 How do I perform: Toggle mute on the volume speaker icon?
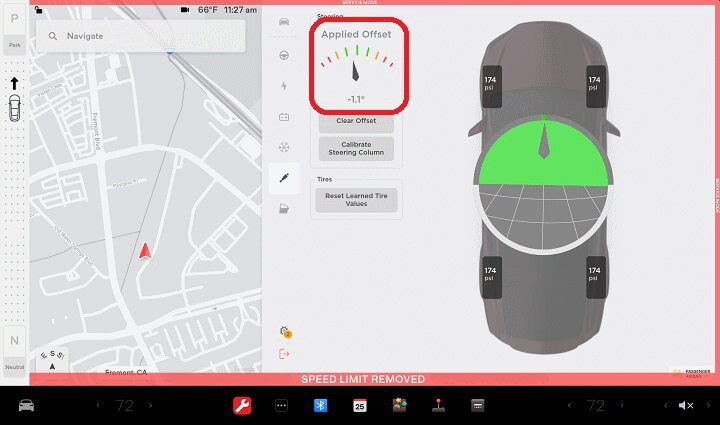(x=686, y=405)
